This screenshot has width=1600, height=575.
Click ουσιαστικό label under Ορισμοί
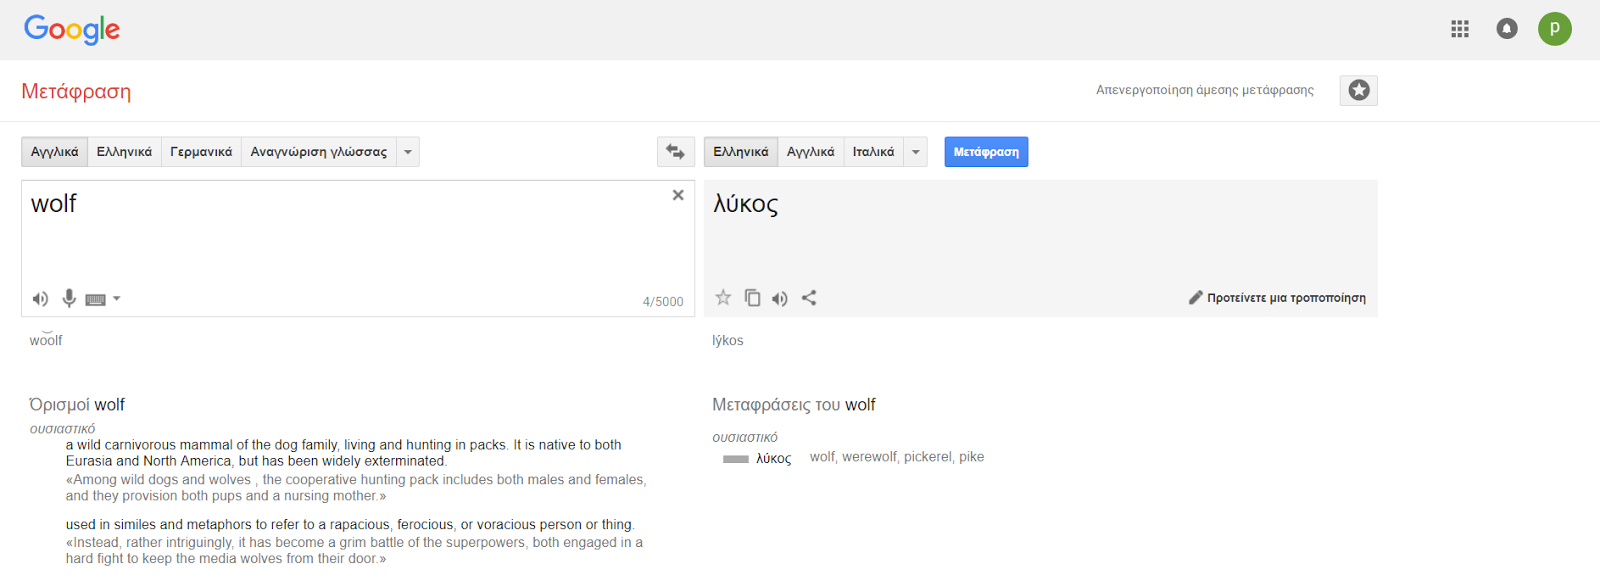pyautogui.click(x=63, y=429)
